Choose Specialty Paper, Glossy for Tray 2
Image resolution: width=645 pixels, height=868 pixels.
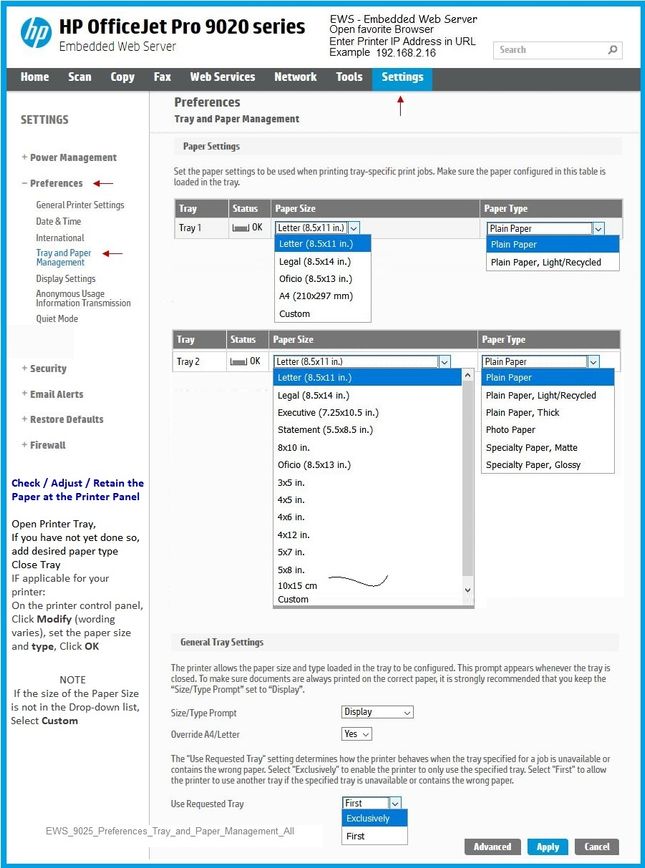[x=548, y=464]
